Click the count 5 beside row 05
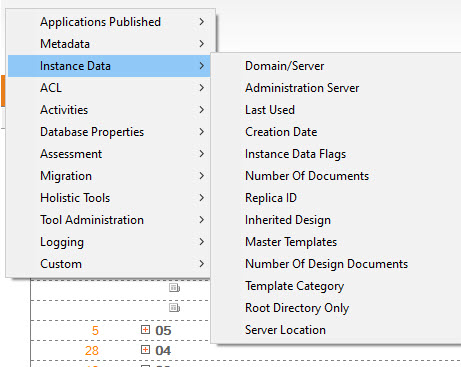This screenshot has height=367, width=461. click(95, 331)
